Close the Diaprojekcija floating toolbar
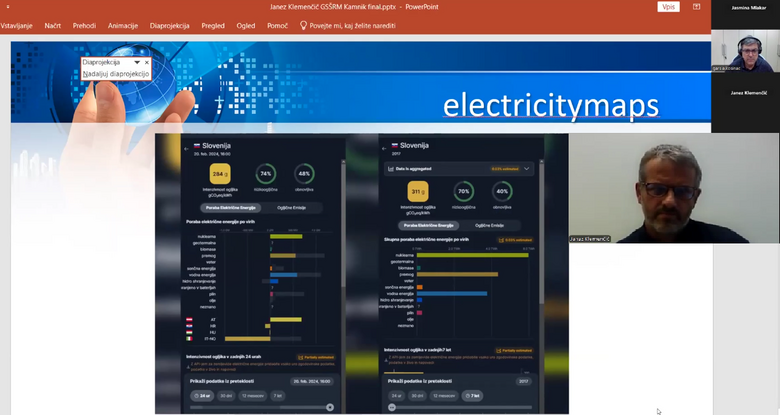 click(147, 62)
